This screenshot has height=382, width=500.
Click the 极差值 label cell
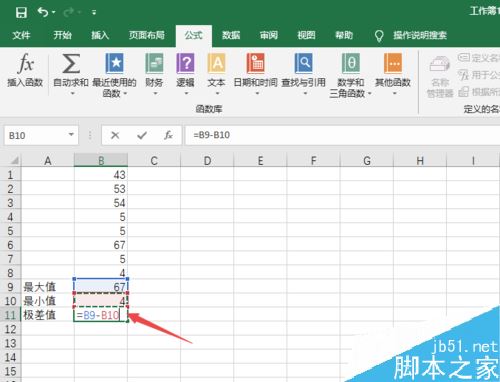point(48,315)
